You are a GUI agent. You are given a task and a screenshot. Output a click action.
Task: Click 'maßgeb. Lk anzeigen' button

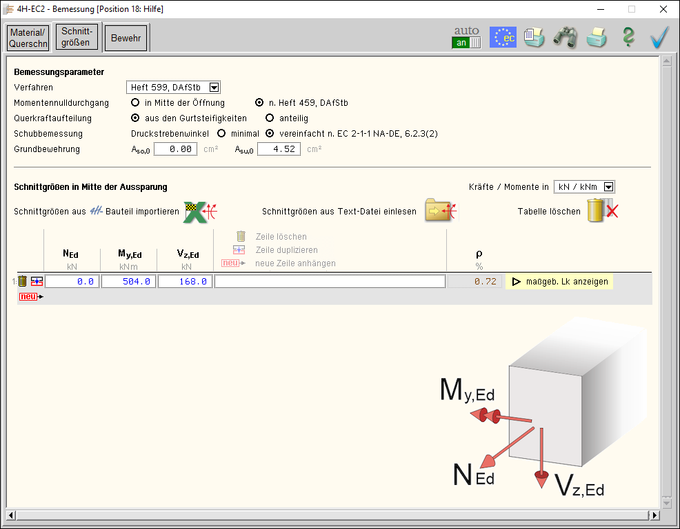point(560,282)
